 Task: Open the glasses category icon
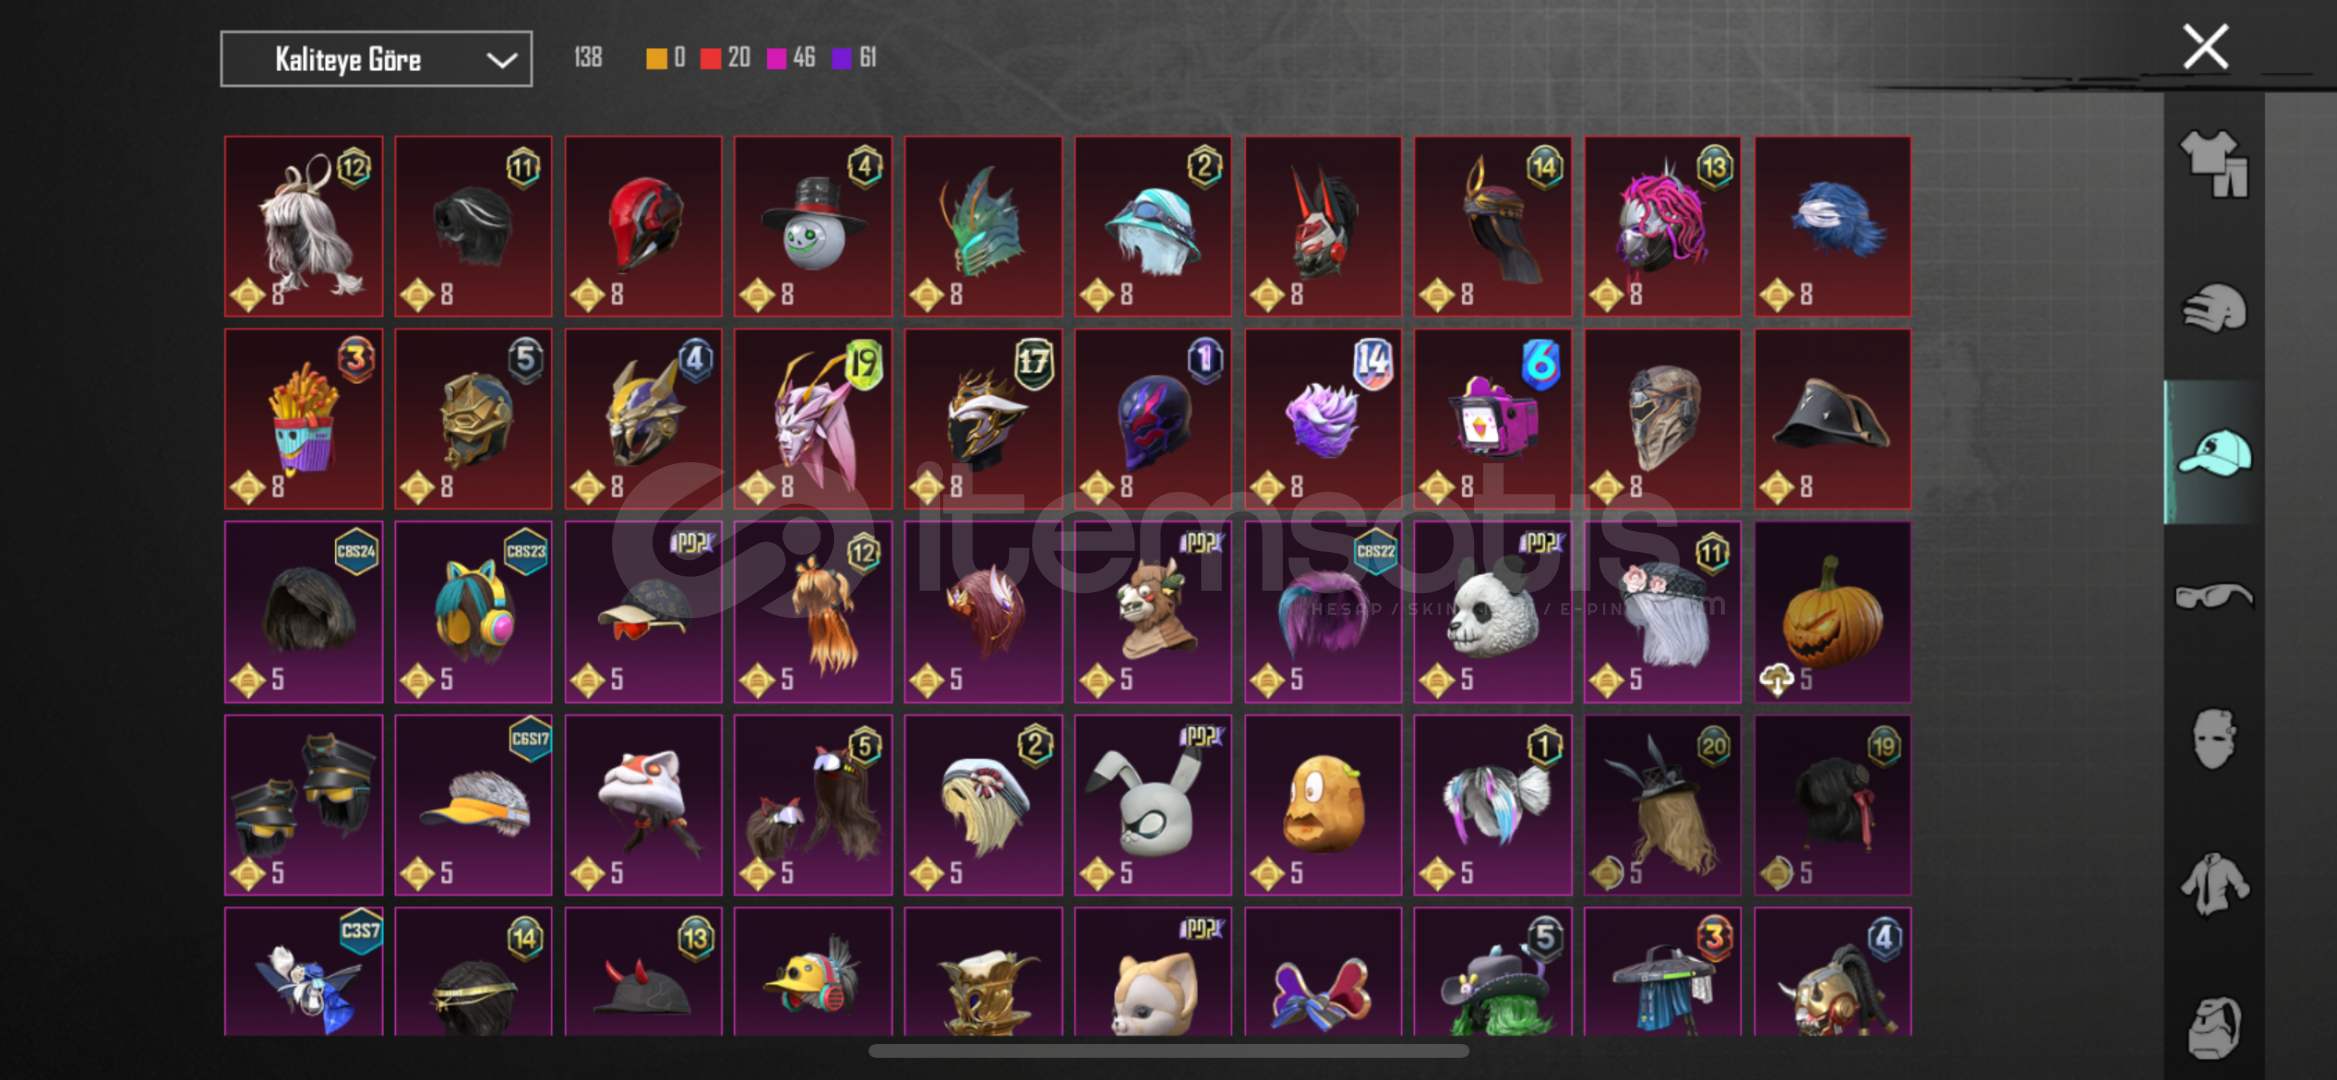(2214, 596)
